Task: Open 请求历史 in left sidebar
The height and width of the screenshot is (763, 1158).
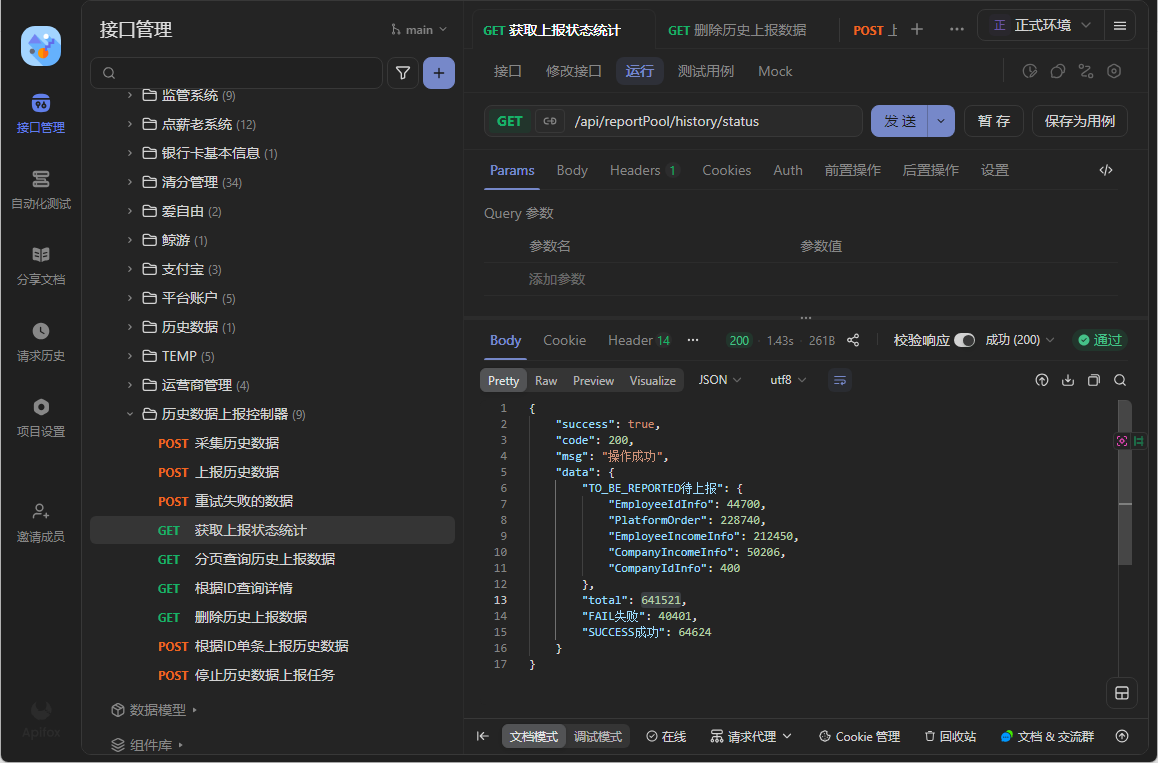Action: (x=41, y=342)
